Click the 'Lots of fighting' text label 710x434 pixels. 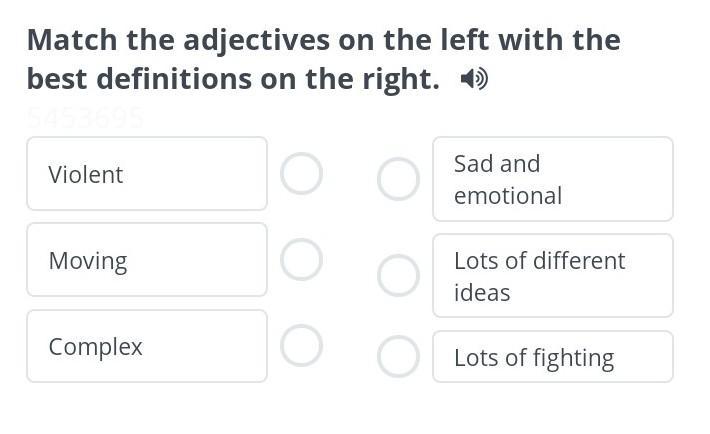coord(534,358)
